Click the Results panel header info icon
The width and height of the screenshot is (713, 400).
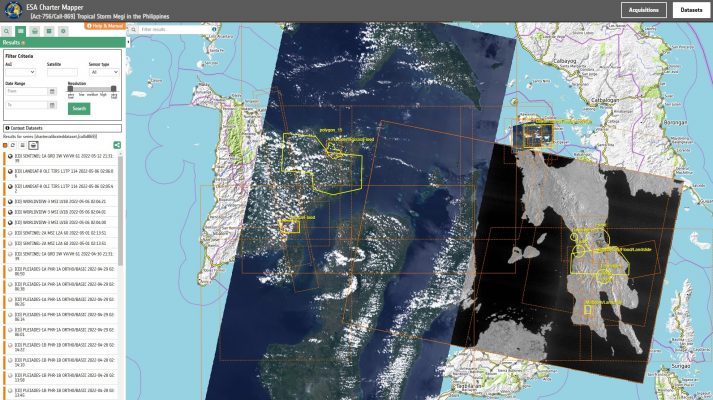click(x=23, y=43)
